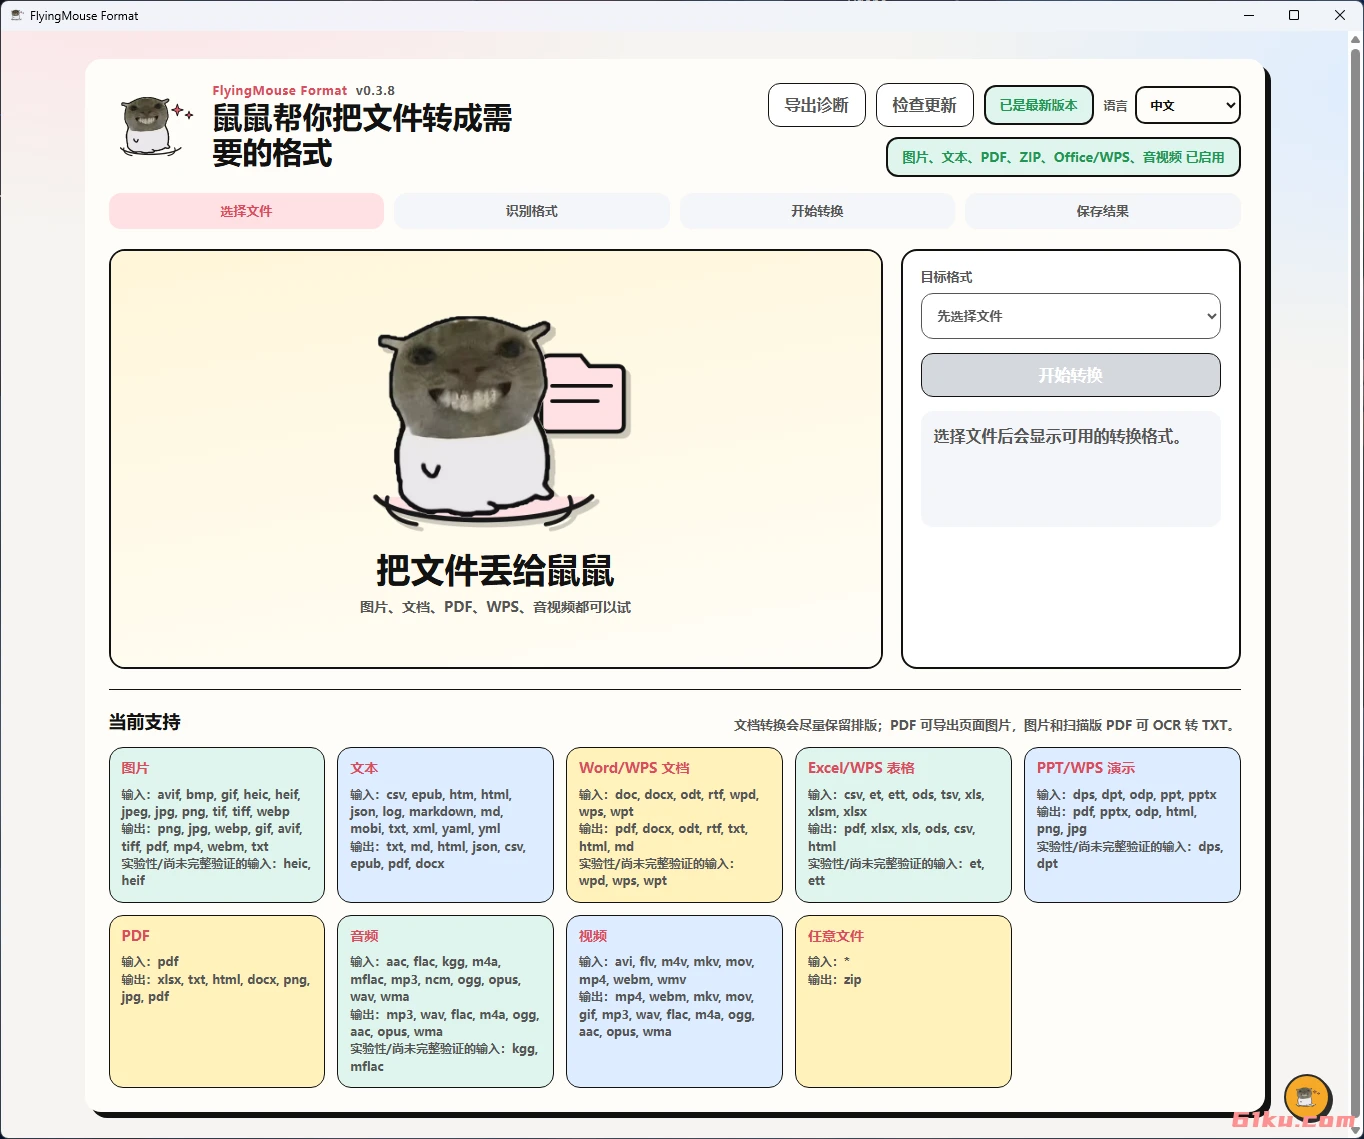Click the PDF support card

(x=217, y=1001)
